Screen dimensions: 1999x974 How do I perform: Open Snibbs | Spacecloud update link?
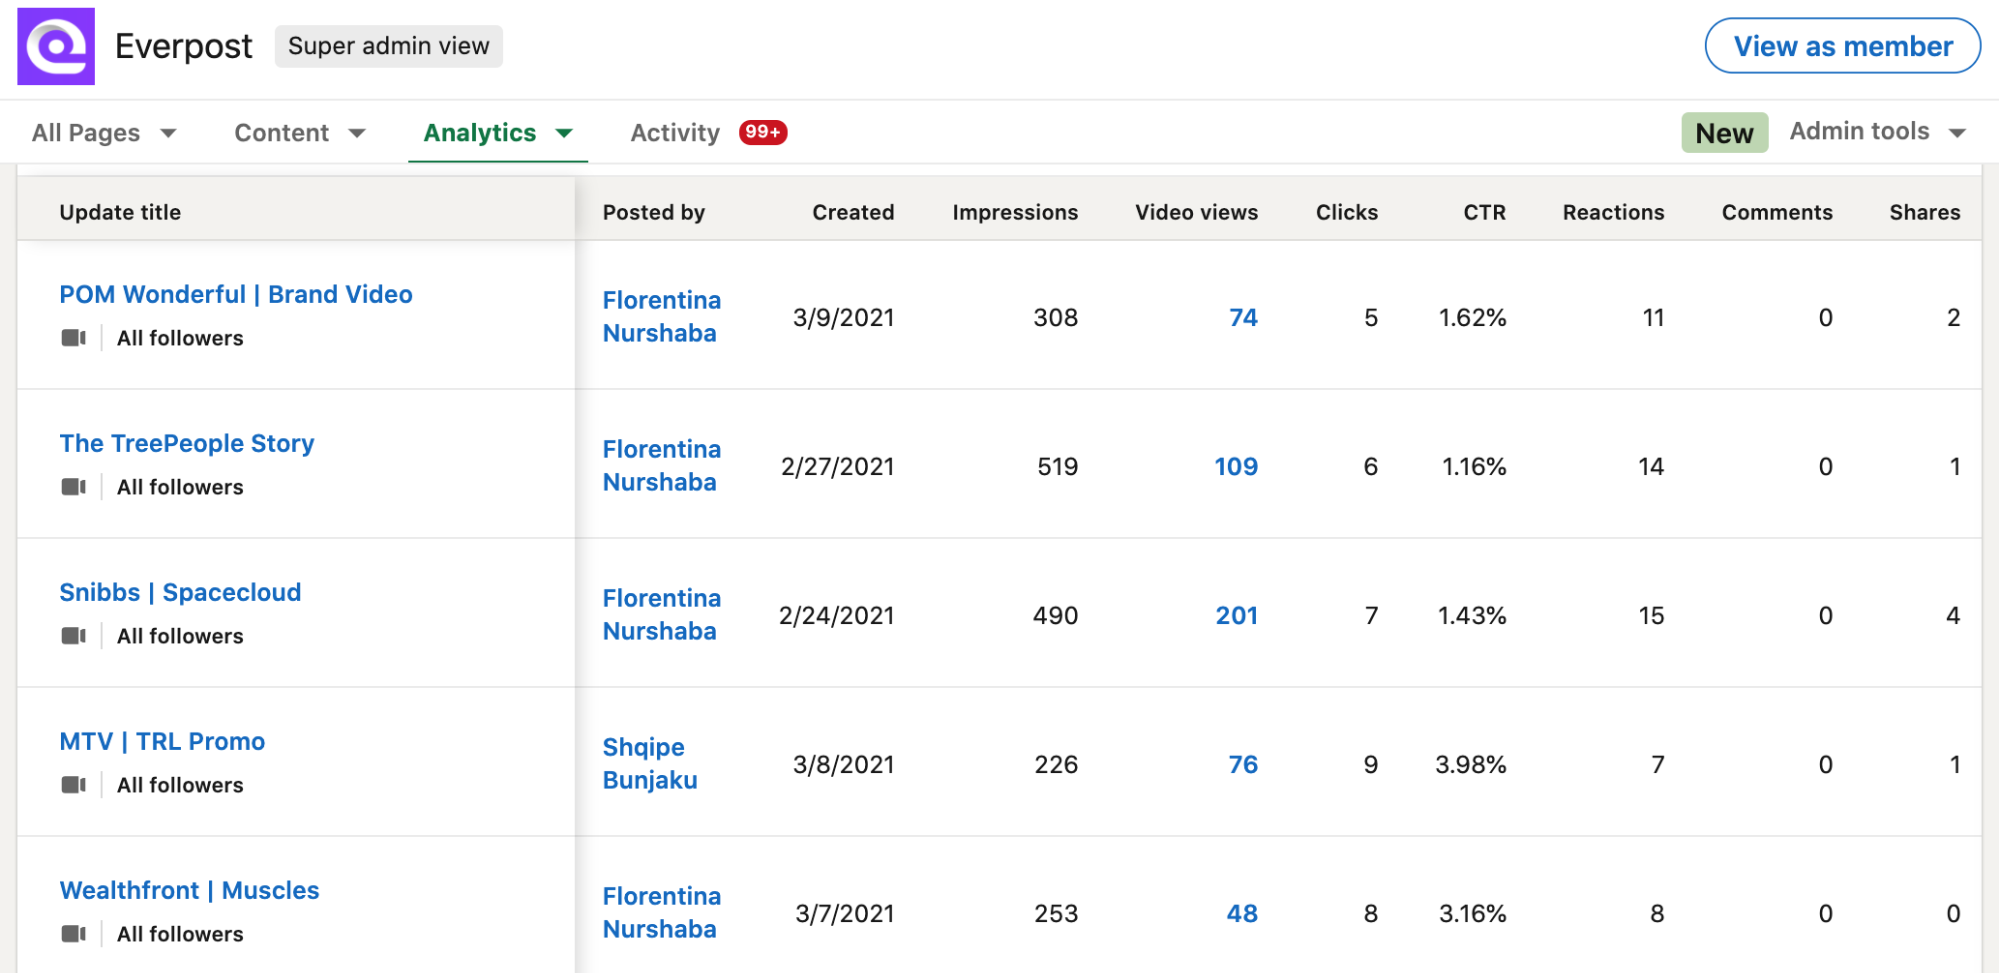[x=180, y=592]
